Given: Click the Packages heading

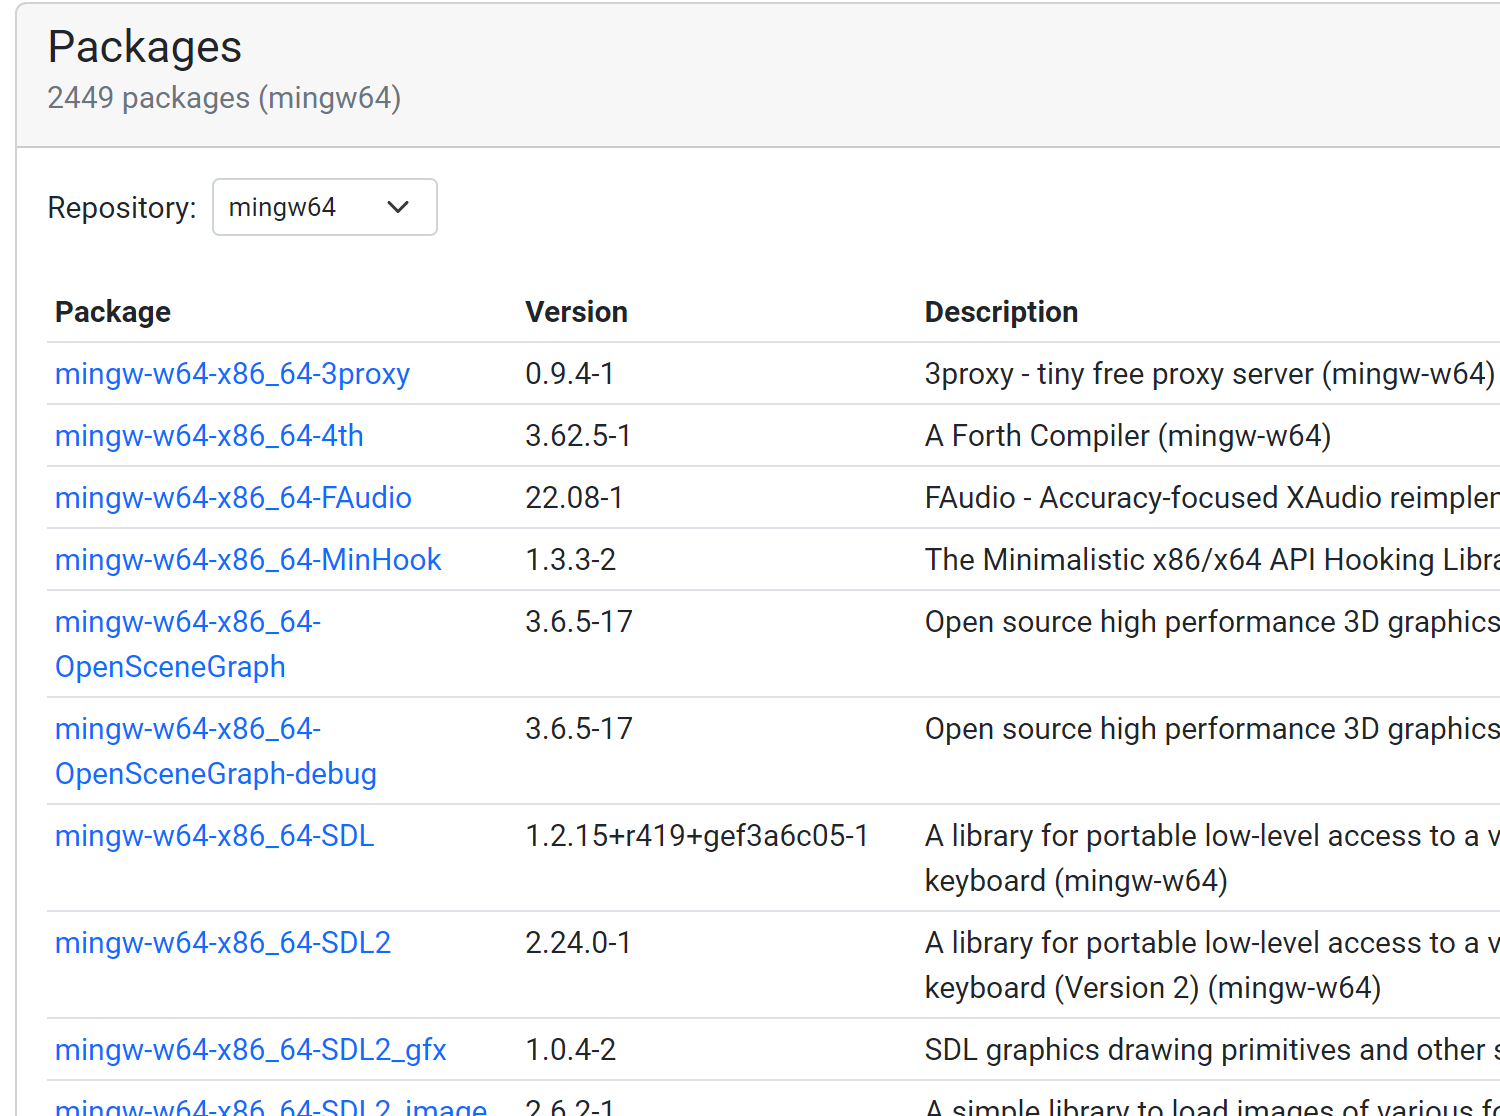Looking at the screenshot, I should coord(145,47).
